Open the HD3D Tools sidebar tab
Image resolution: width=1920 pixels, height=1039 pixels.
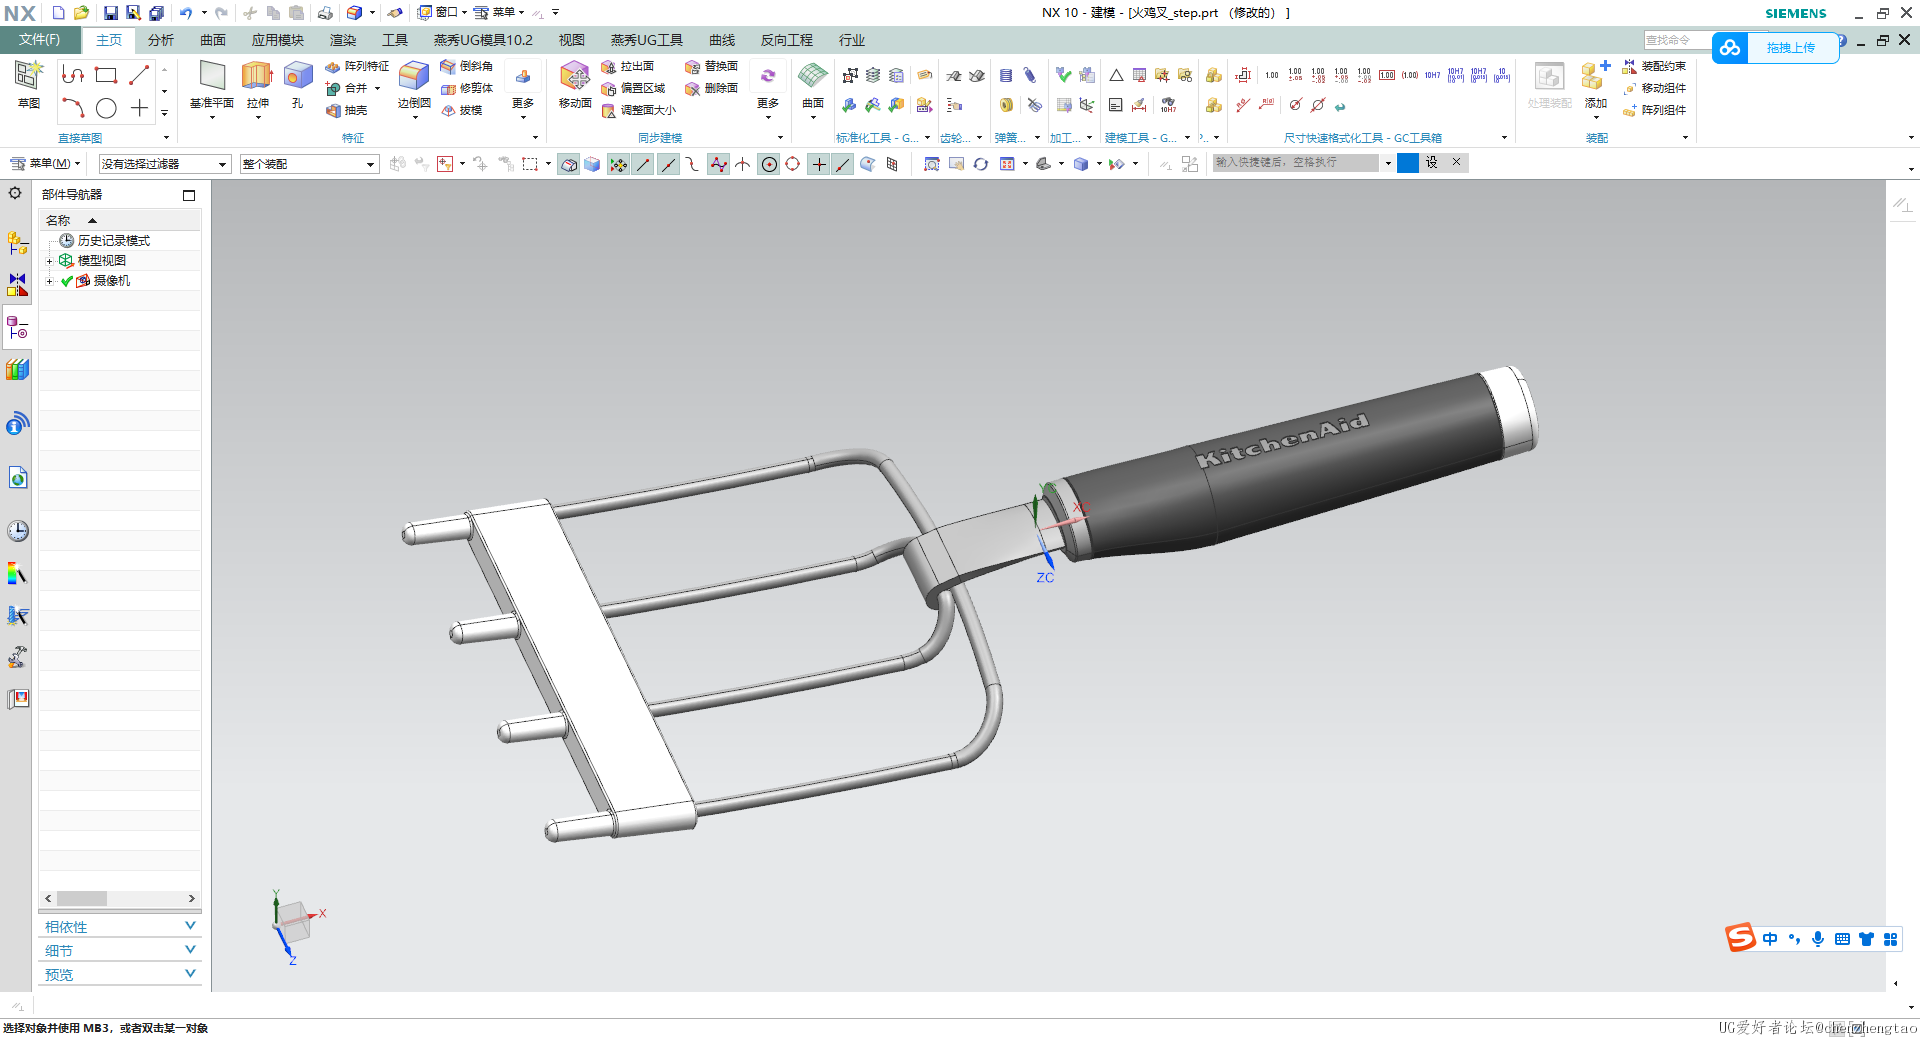pos(17,423)
